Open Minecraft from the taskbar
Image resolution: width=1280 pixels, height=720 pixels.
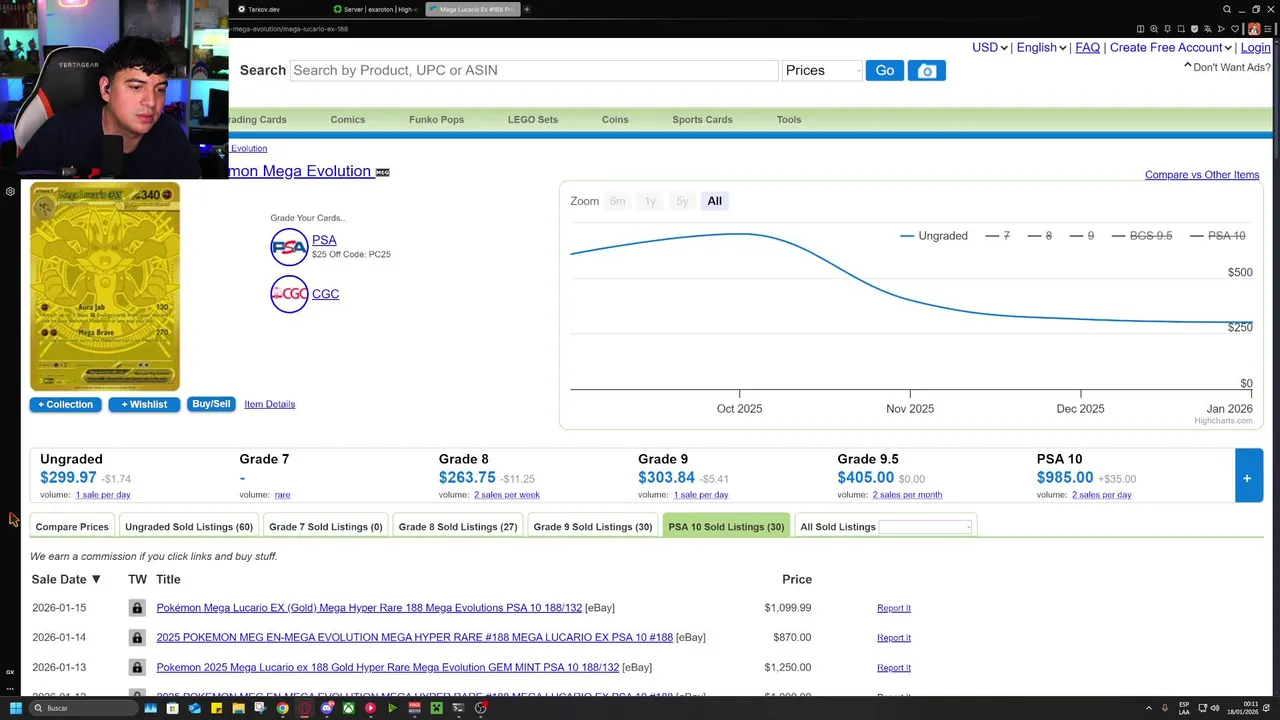pos(437,708)
